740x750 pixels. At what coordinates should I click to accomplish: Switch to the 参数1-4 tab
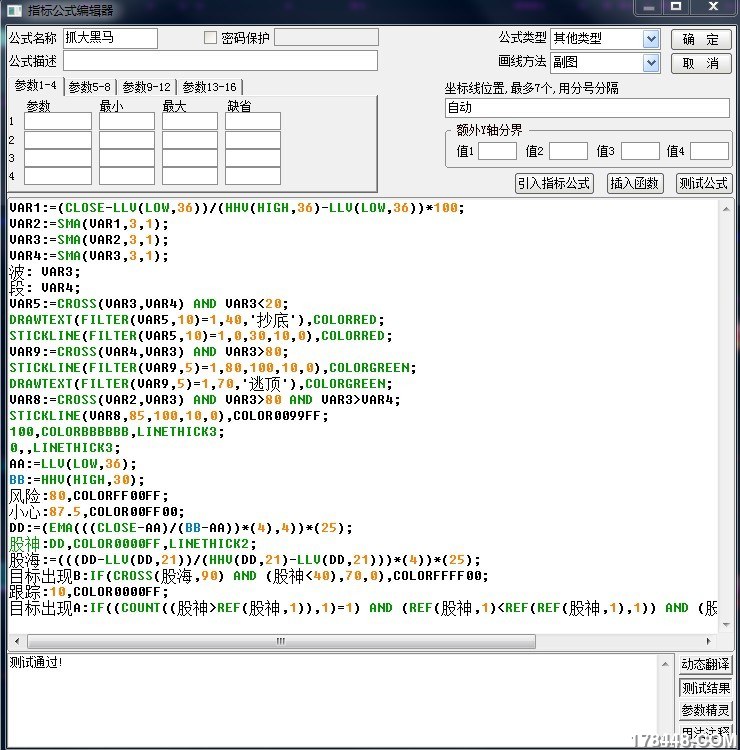click(35, 86)
